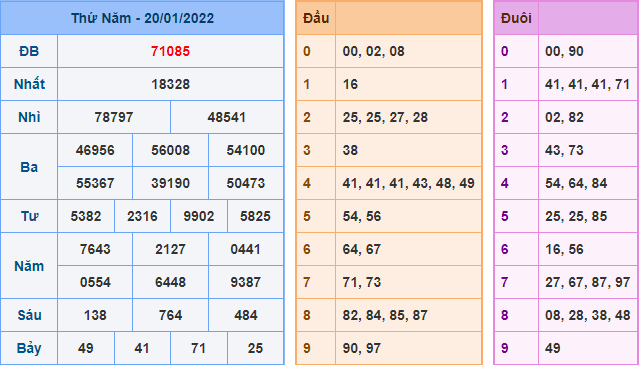
Task: Click the Sáu row label
Action: click(29, 315)
